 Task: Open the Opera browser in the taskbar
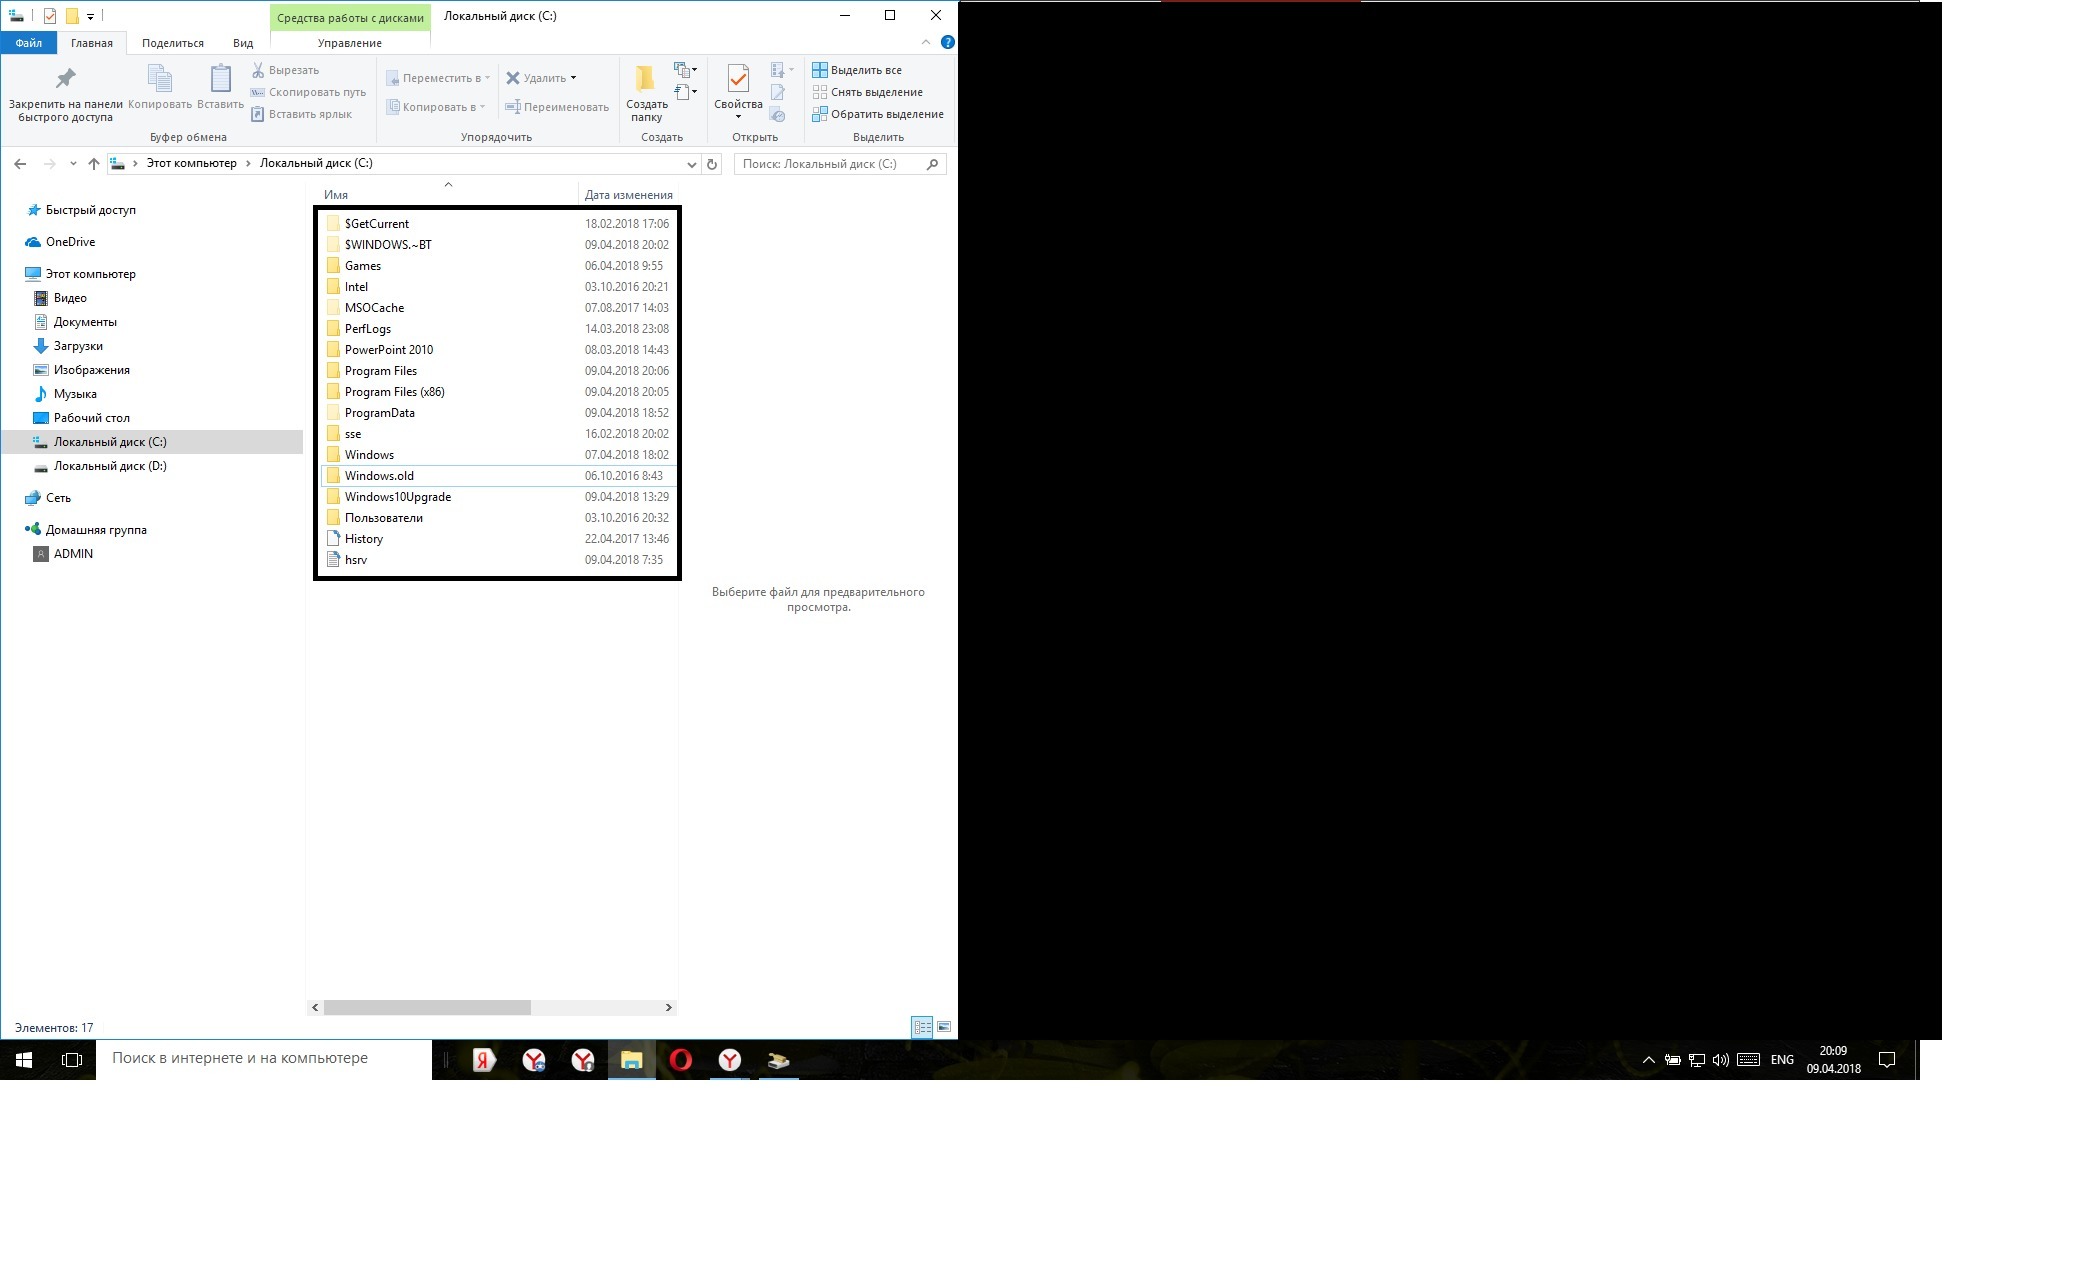click(x=681, y=1060)
